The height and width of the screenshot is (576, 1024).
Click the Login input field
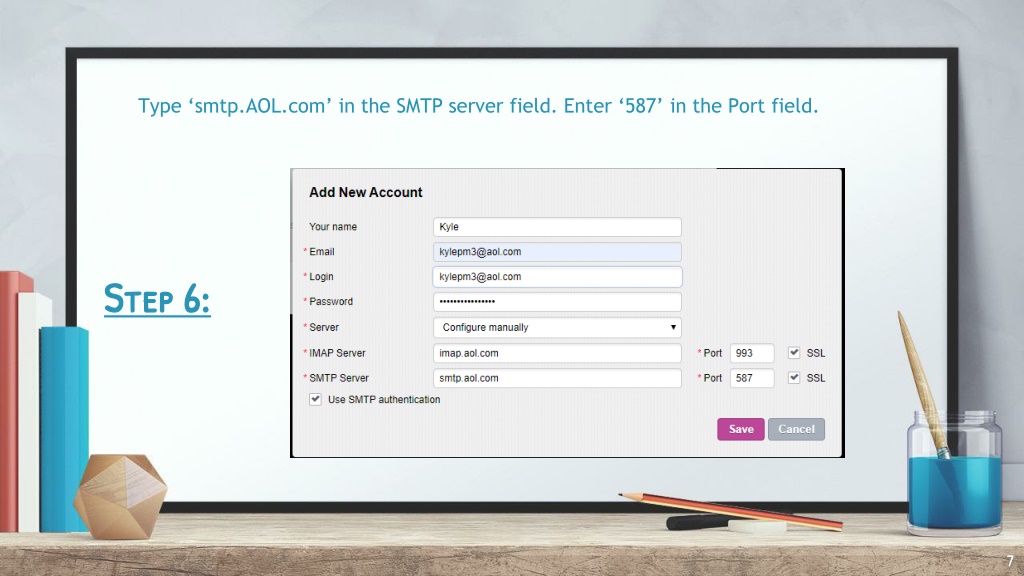(x=557, y=277)
